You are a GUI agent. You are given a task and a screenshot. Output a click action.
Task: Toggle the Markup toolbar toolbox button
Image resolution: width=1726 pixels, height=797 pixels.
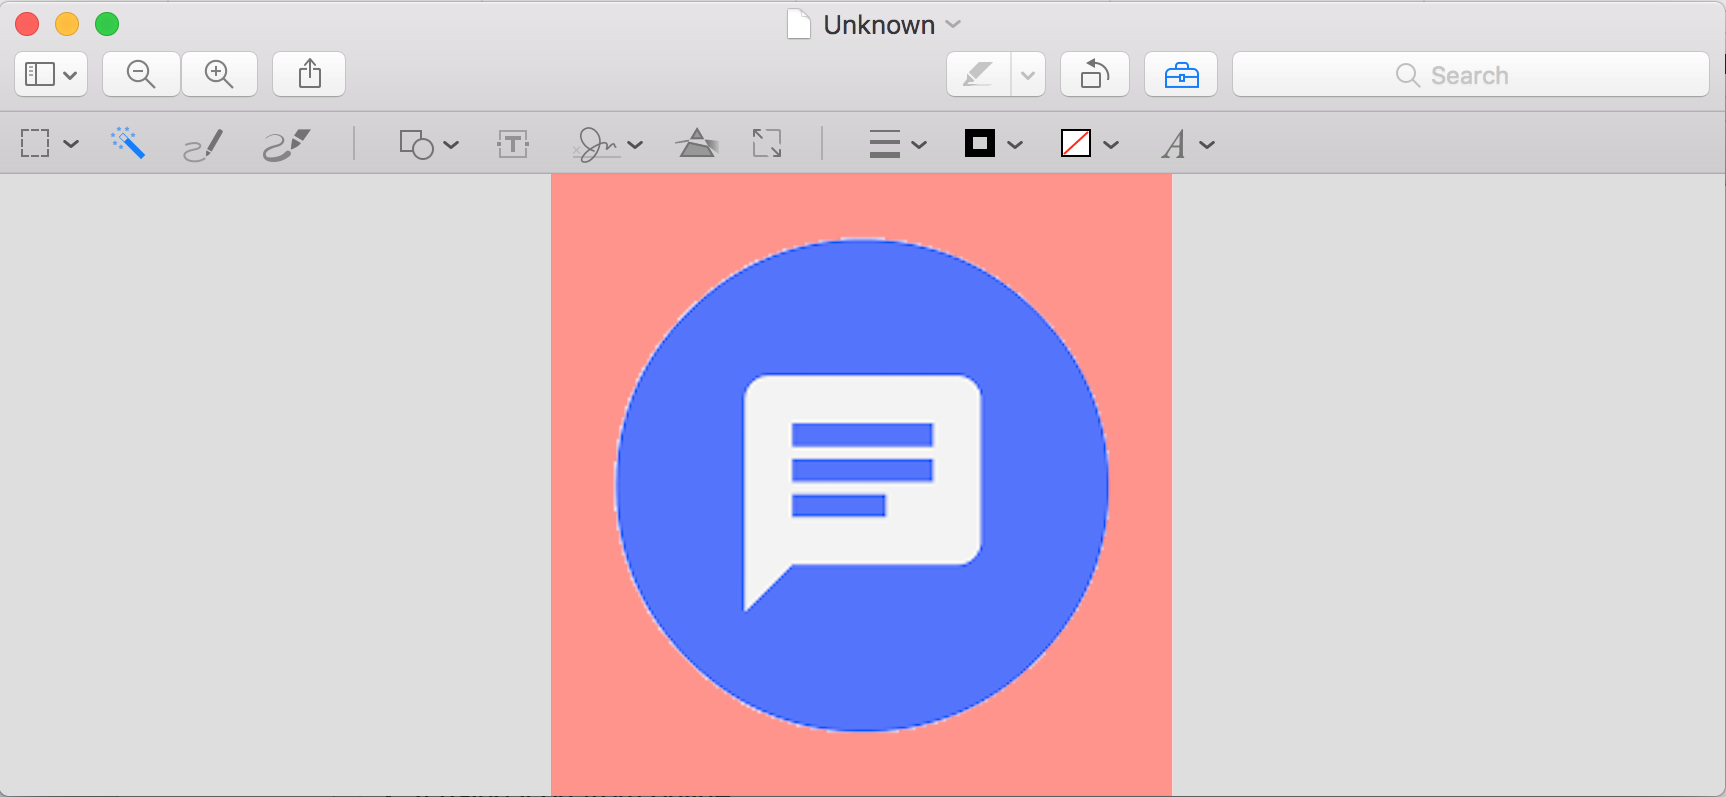(1181, 75)
